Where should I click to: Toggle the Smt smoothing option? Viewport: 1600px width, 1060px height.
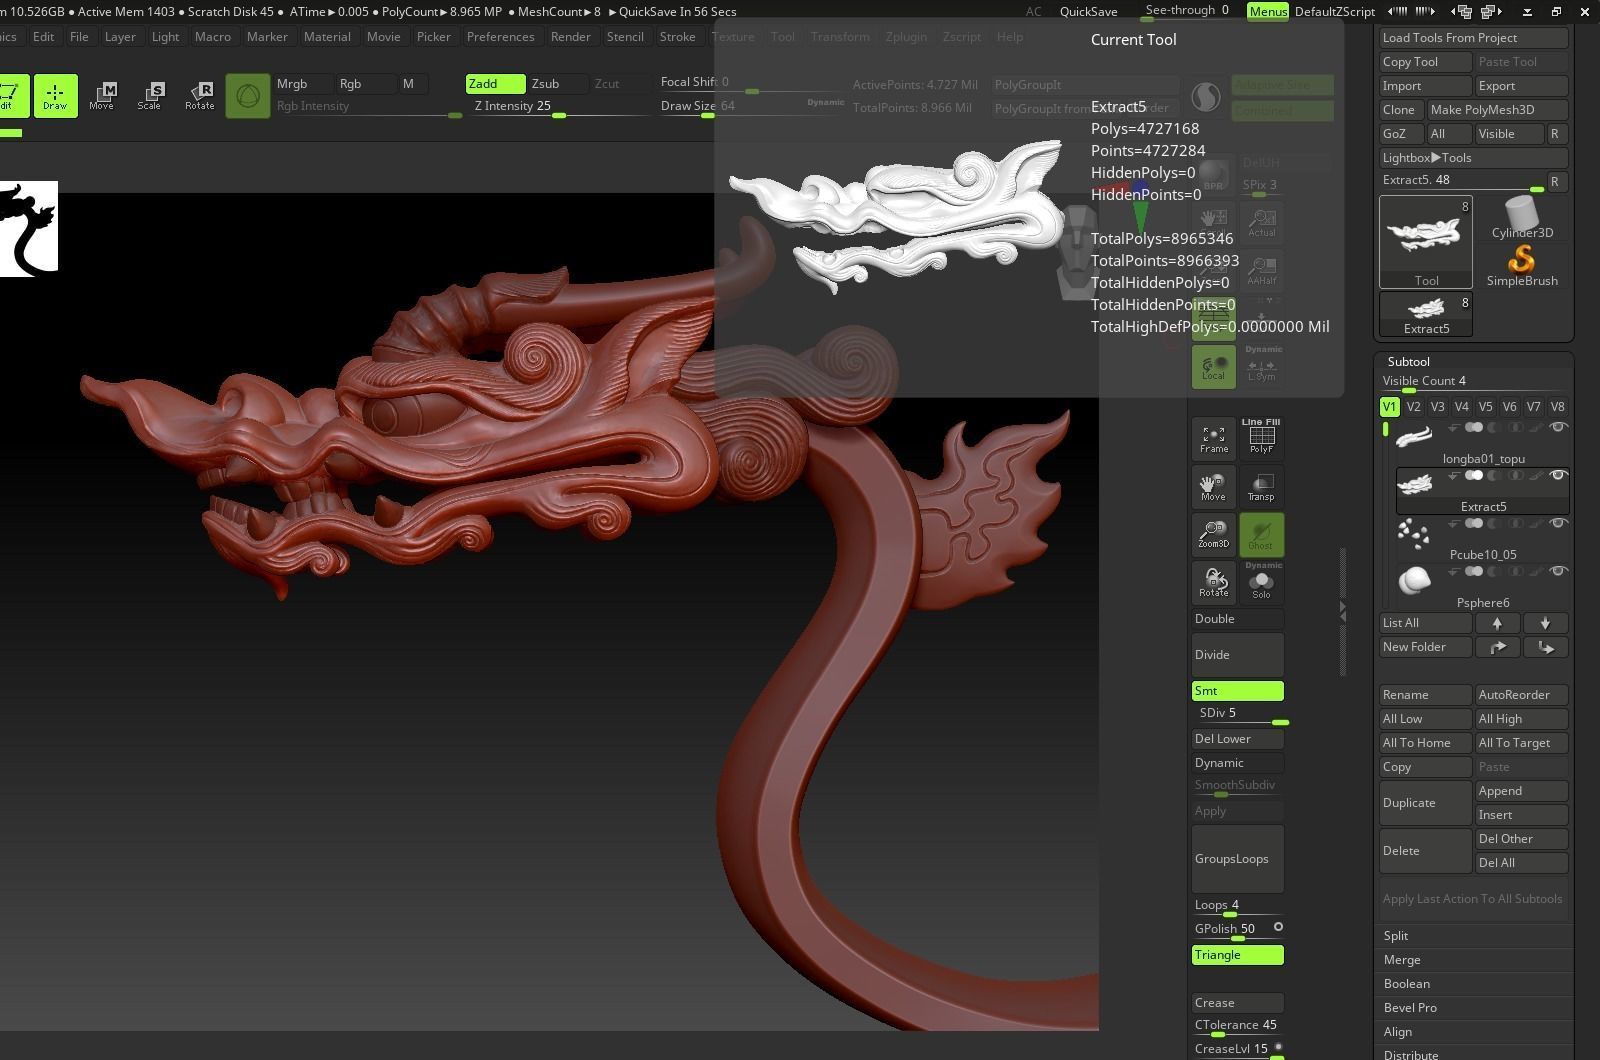[x=1237, y=691]
